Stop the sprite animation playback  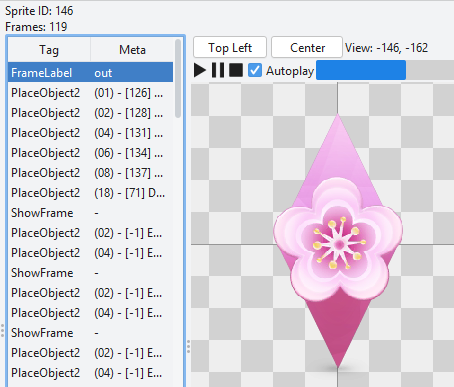(236, 70)
